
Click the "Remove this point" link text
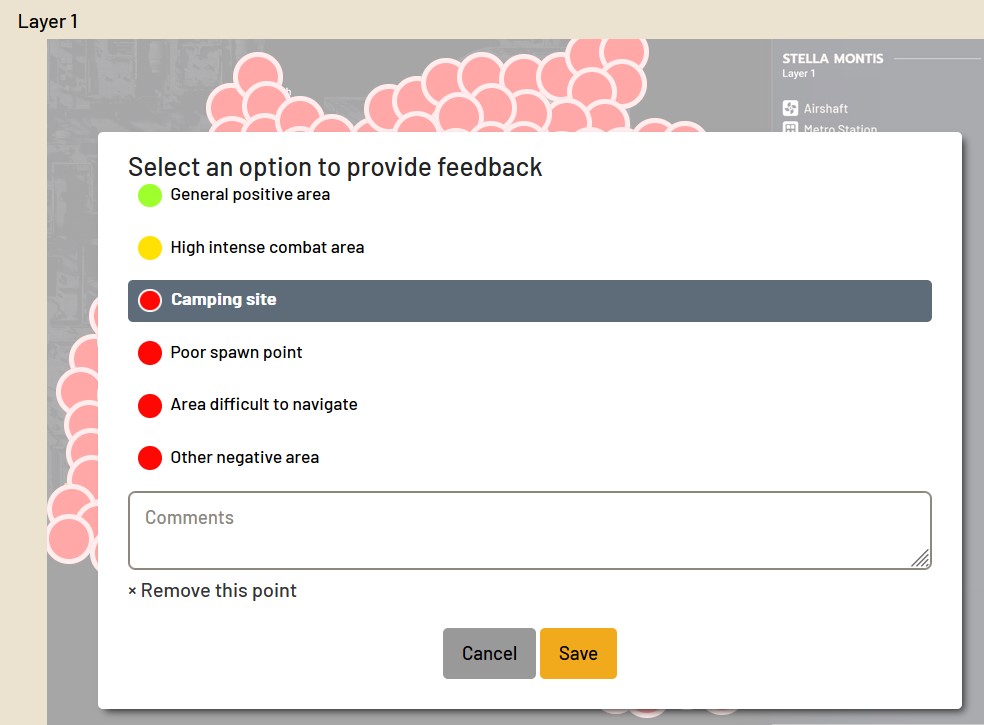[218, 591]
